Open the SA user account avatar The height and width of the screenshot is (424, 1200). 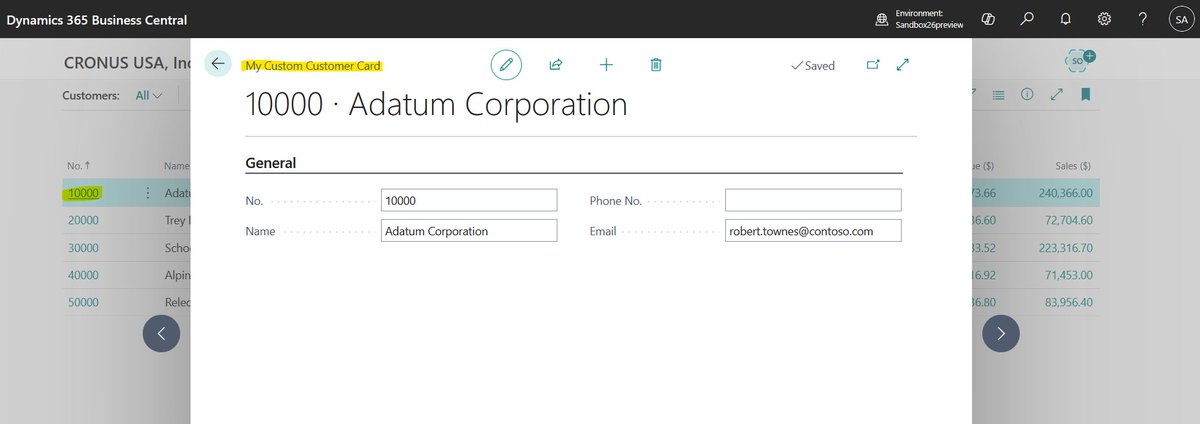1180,19
